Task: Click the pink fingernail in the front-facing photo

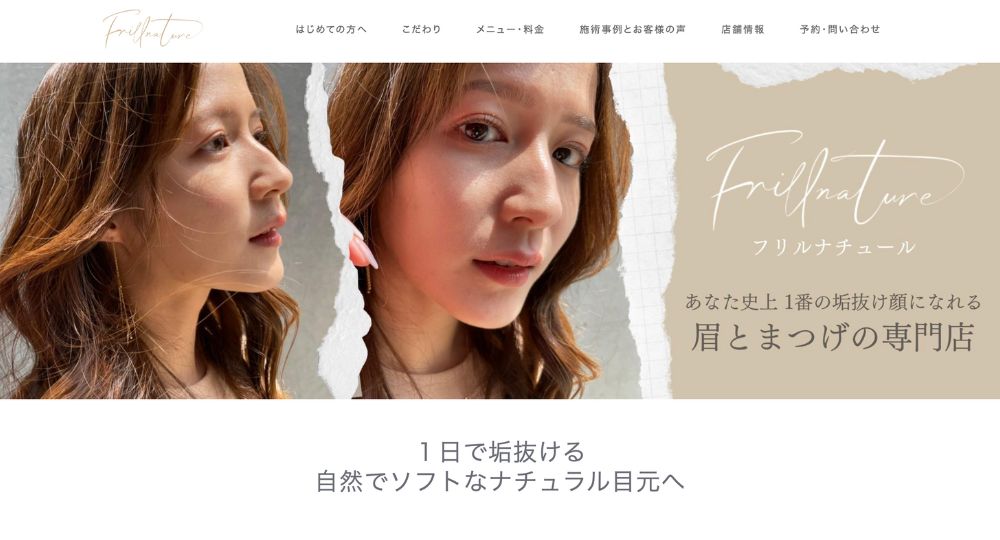Action: 362,248
